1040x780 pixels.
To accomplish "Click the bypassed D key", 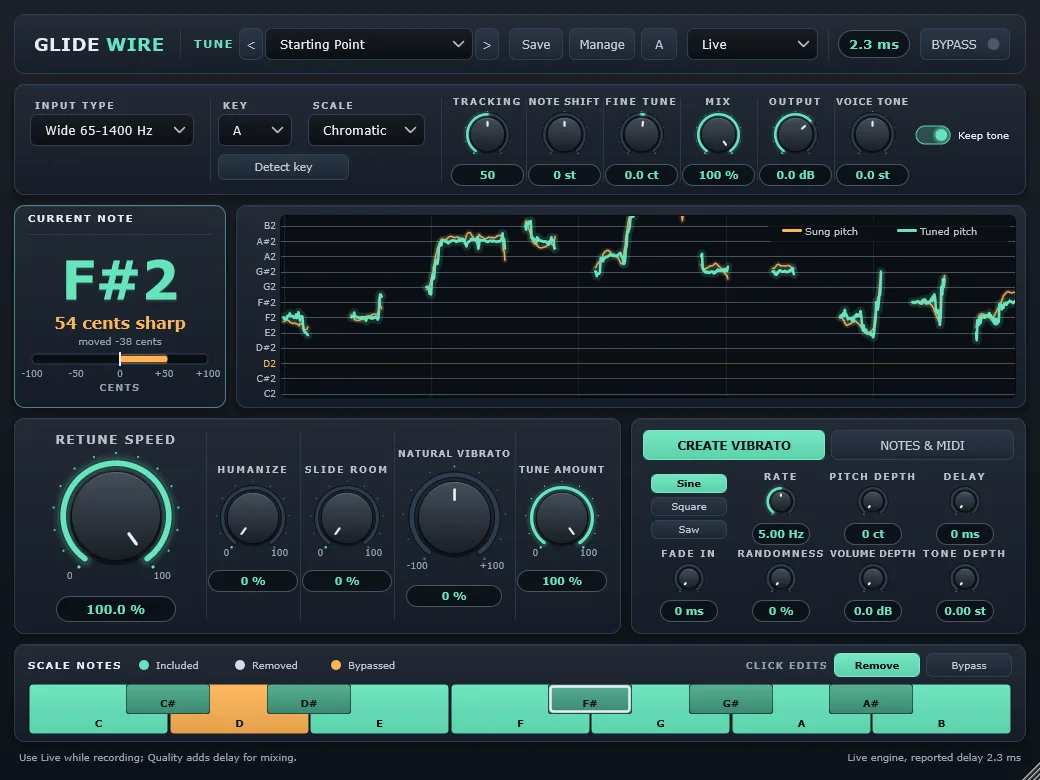I will [239, 723].
